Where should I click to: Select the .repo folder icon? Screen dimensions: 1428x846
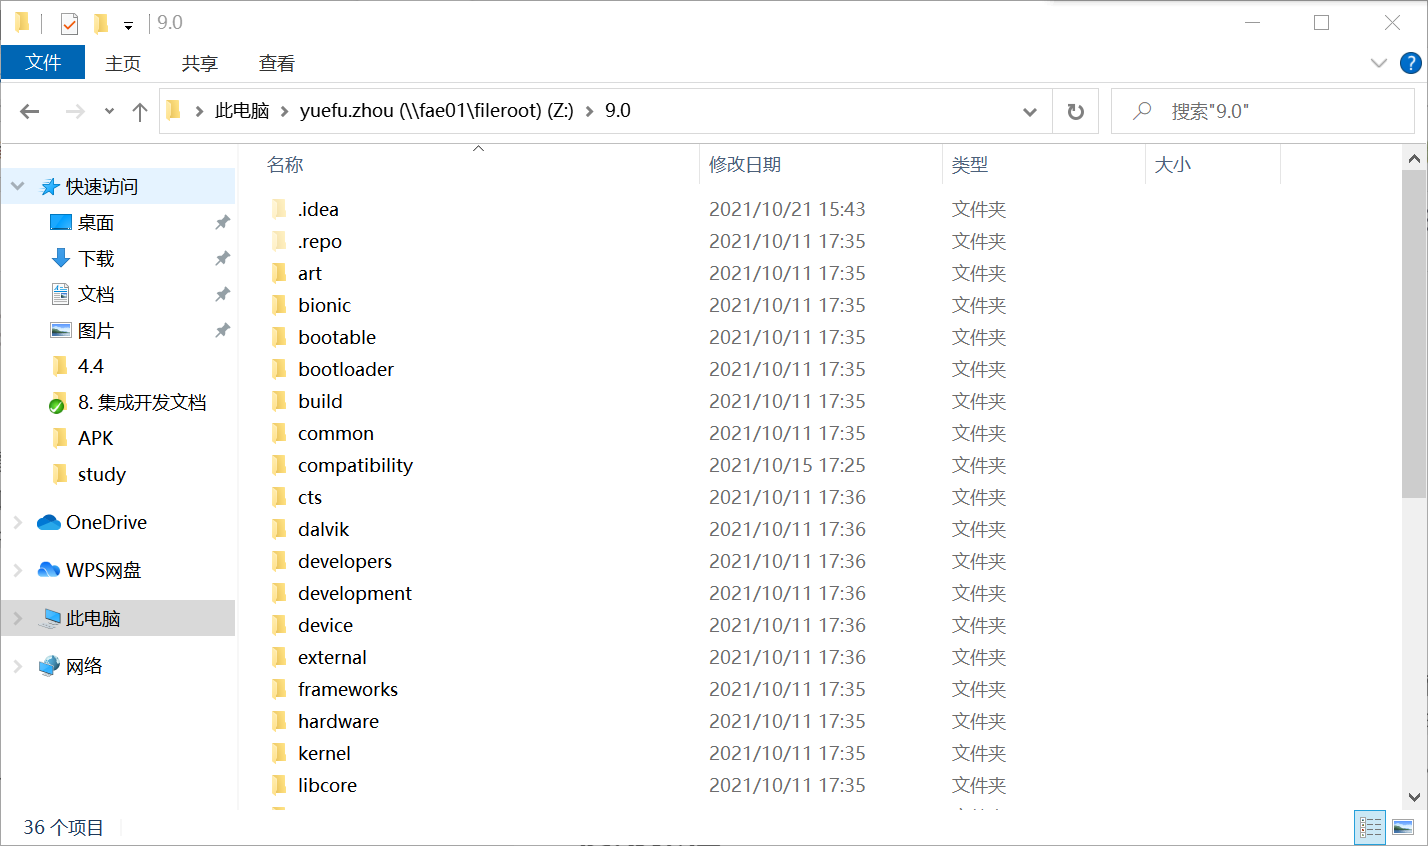pos(279,241)
